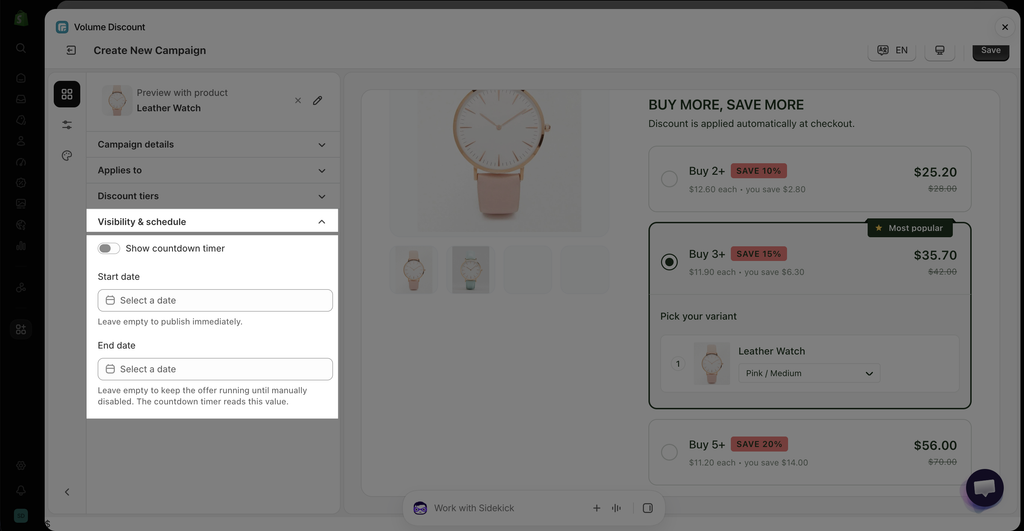The image size is (1024, 531).
Task: Toggle Show countdown timer switch
Action: click(x=108, y=248)
